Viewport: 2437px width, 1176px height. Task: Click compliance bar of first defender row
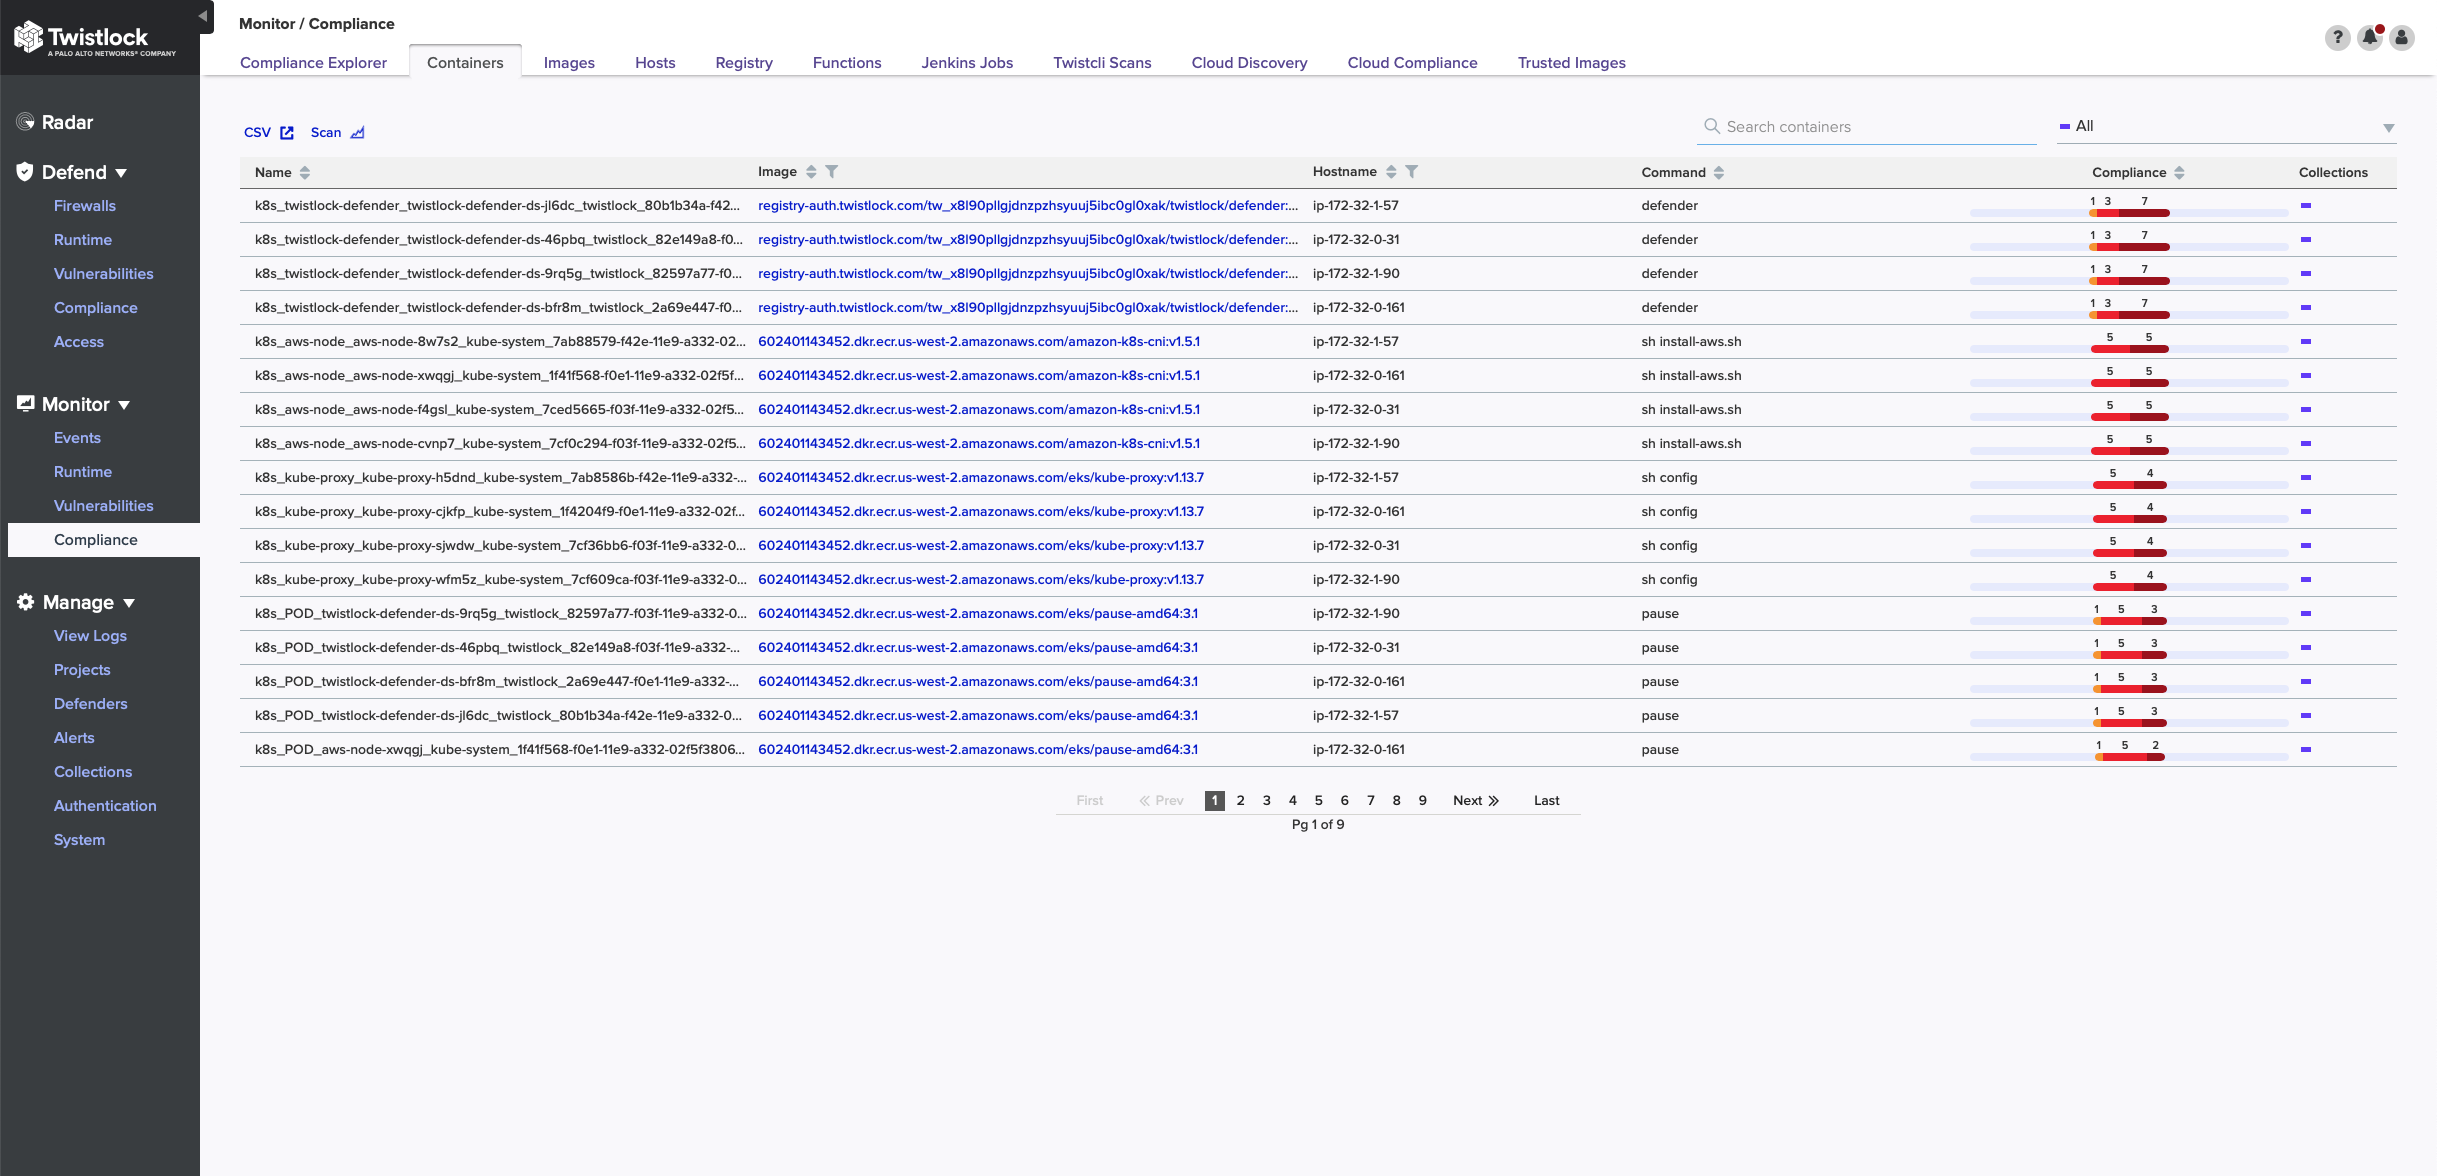coord(2128,212)
